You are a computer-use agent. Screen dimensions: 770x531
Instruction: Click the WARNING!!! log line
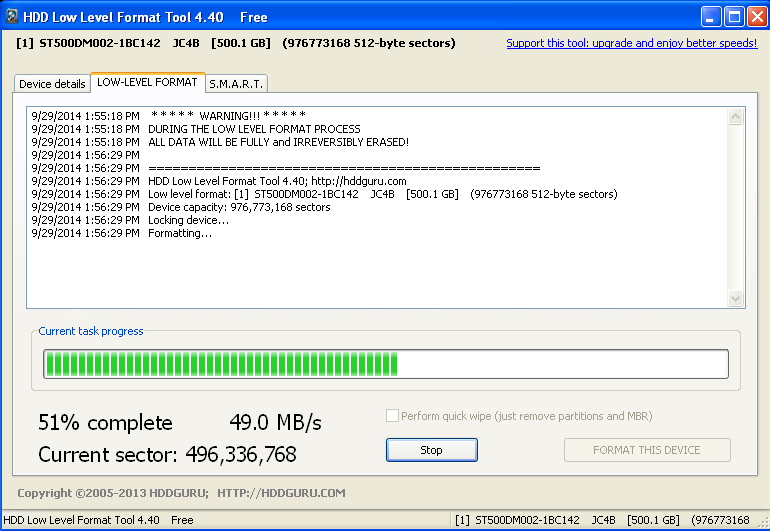pyautogui.click(x=169, y=116)
